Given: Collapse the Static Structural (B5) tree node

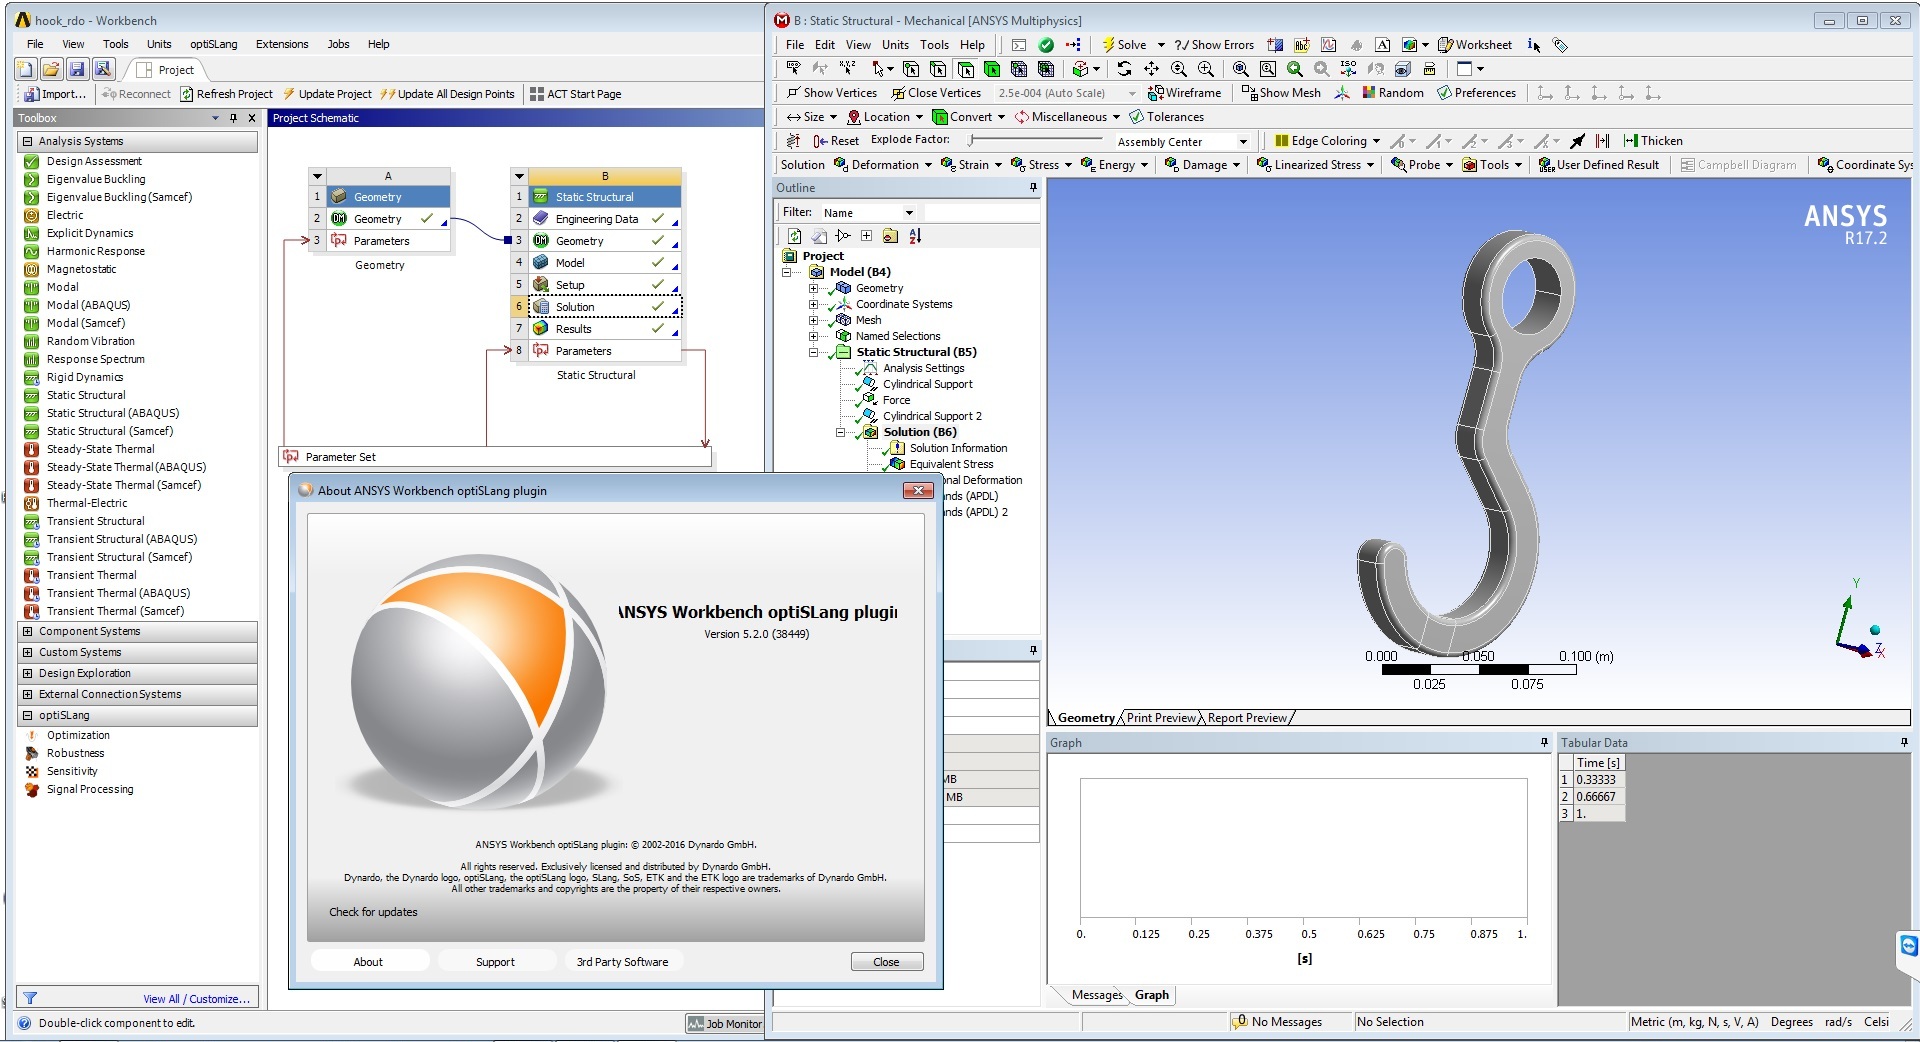Looking at the screenshot, I should point(814,352).
